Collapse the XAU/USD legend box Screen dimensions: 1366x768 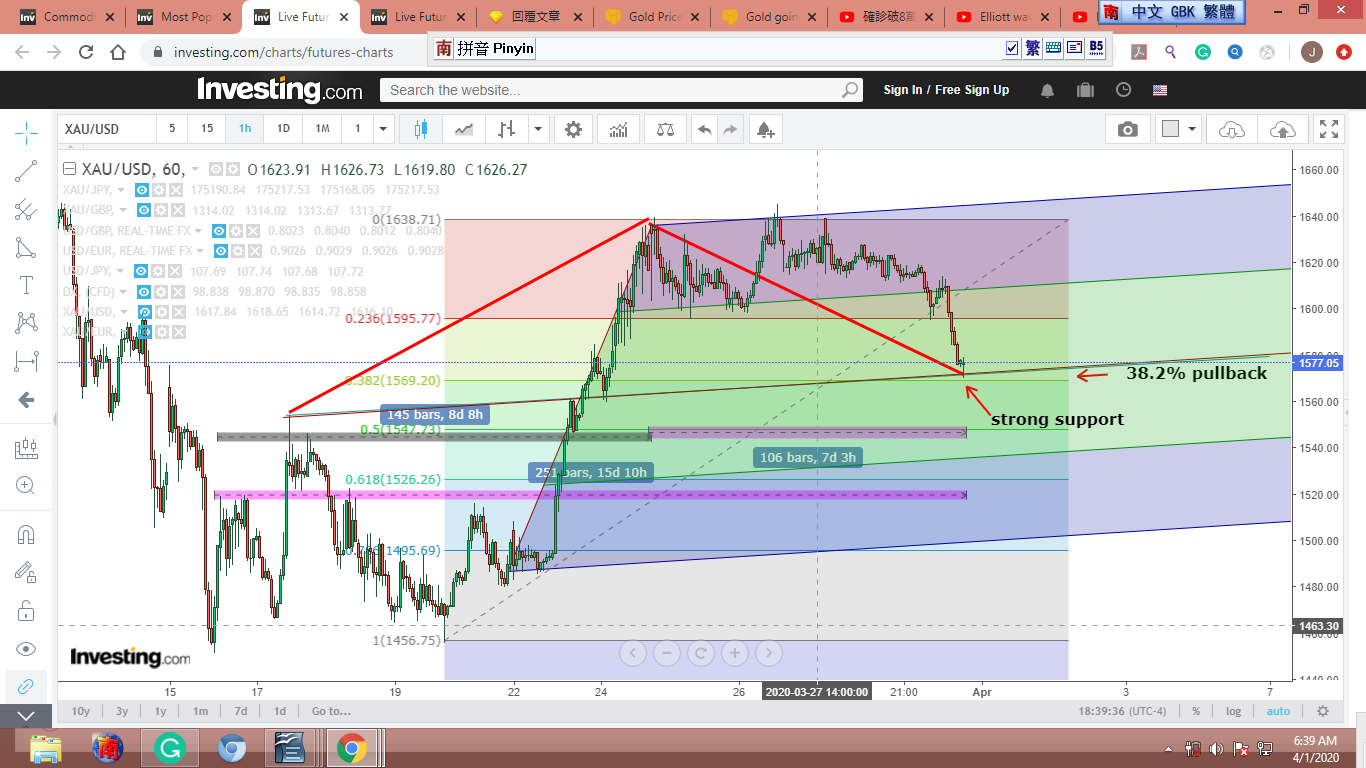tap(69, 169)
